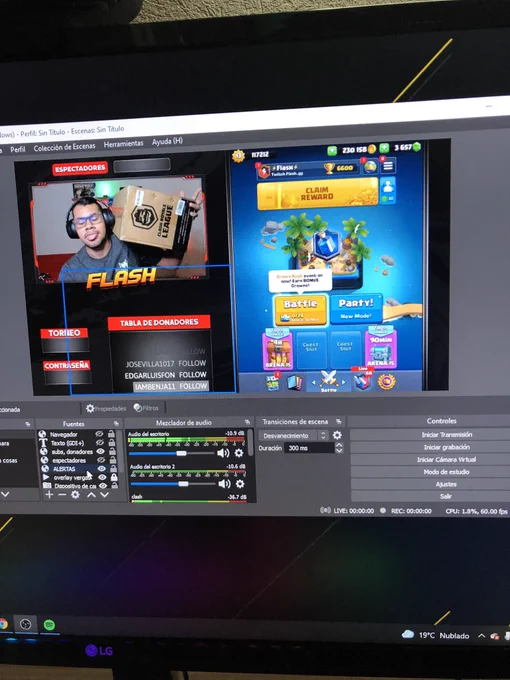Click Iniciar Transmisión button
This screenshot has height=680, width=510.
(x=447, y=435)
